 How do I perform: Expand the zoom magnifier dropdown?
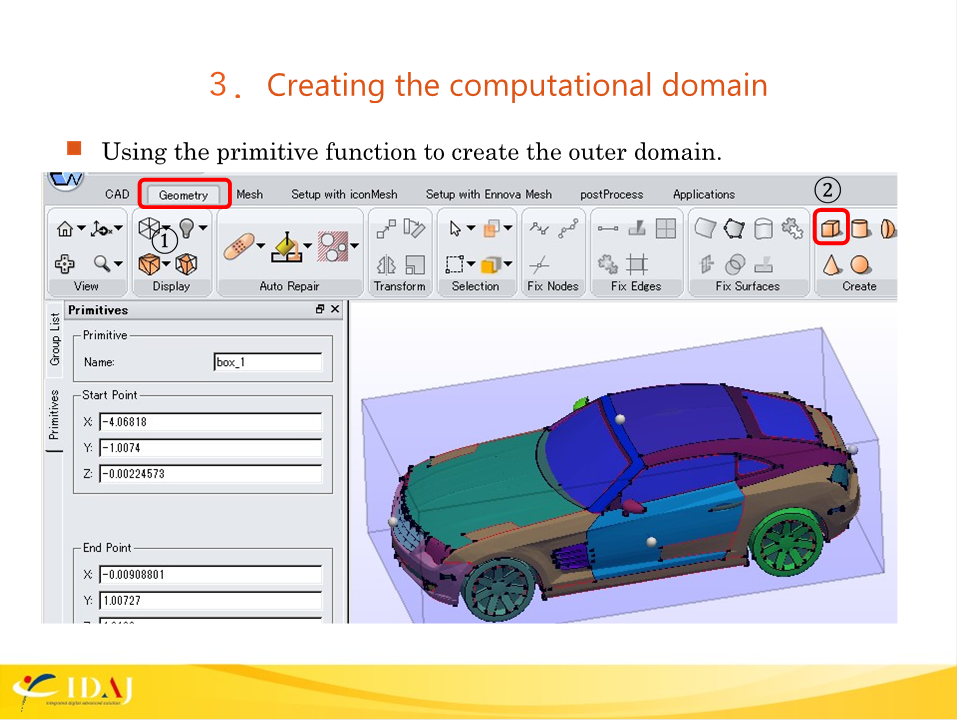118,264
